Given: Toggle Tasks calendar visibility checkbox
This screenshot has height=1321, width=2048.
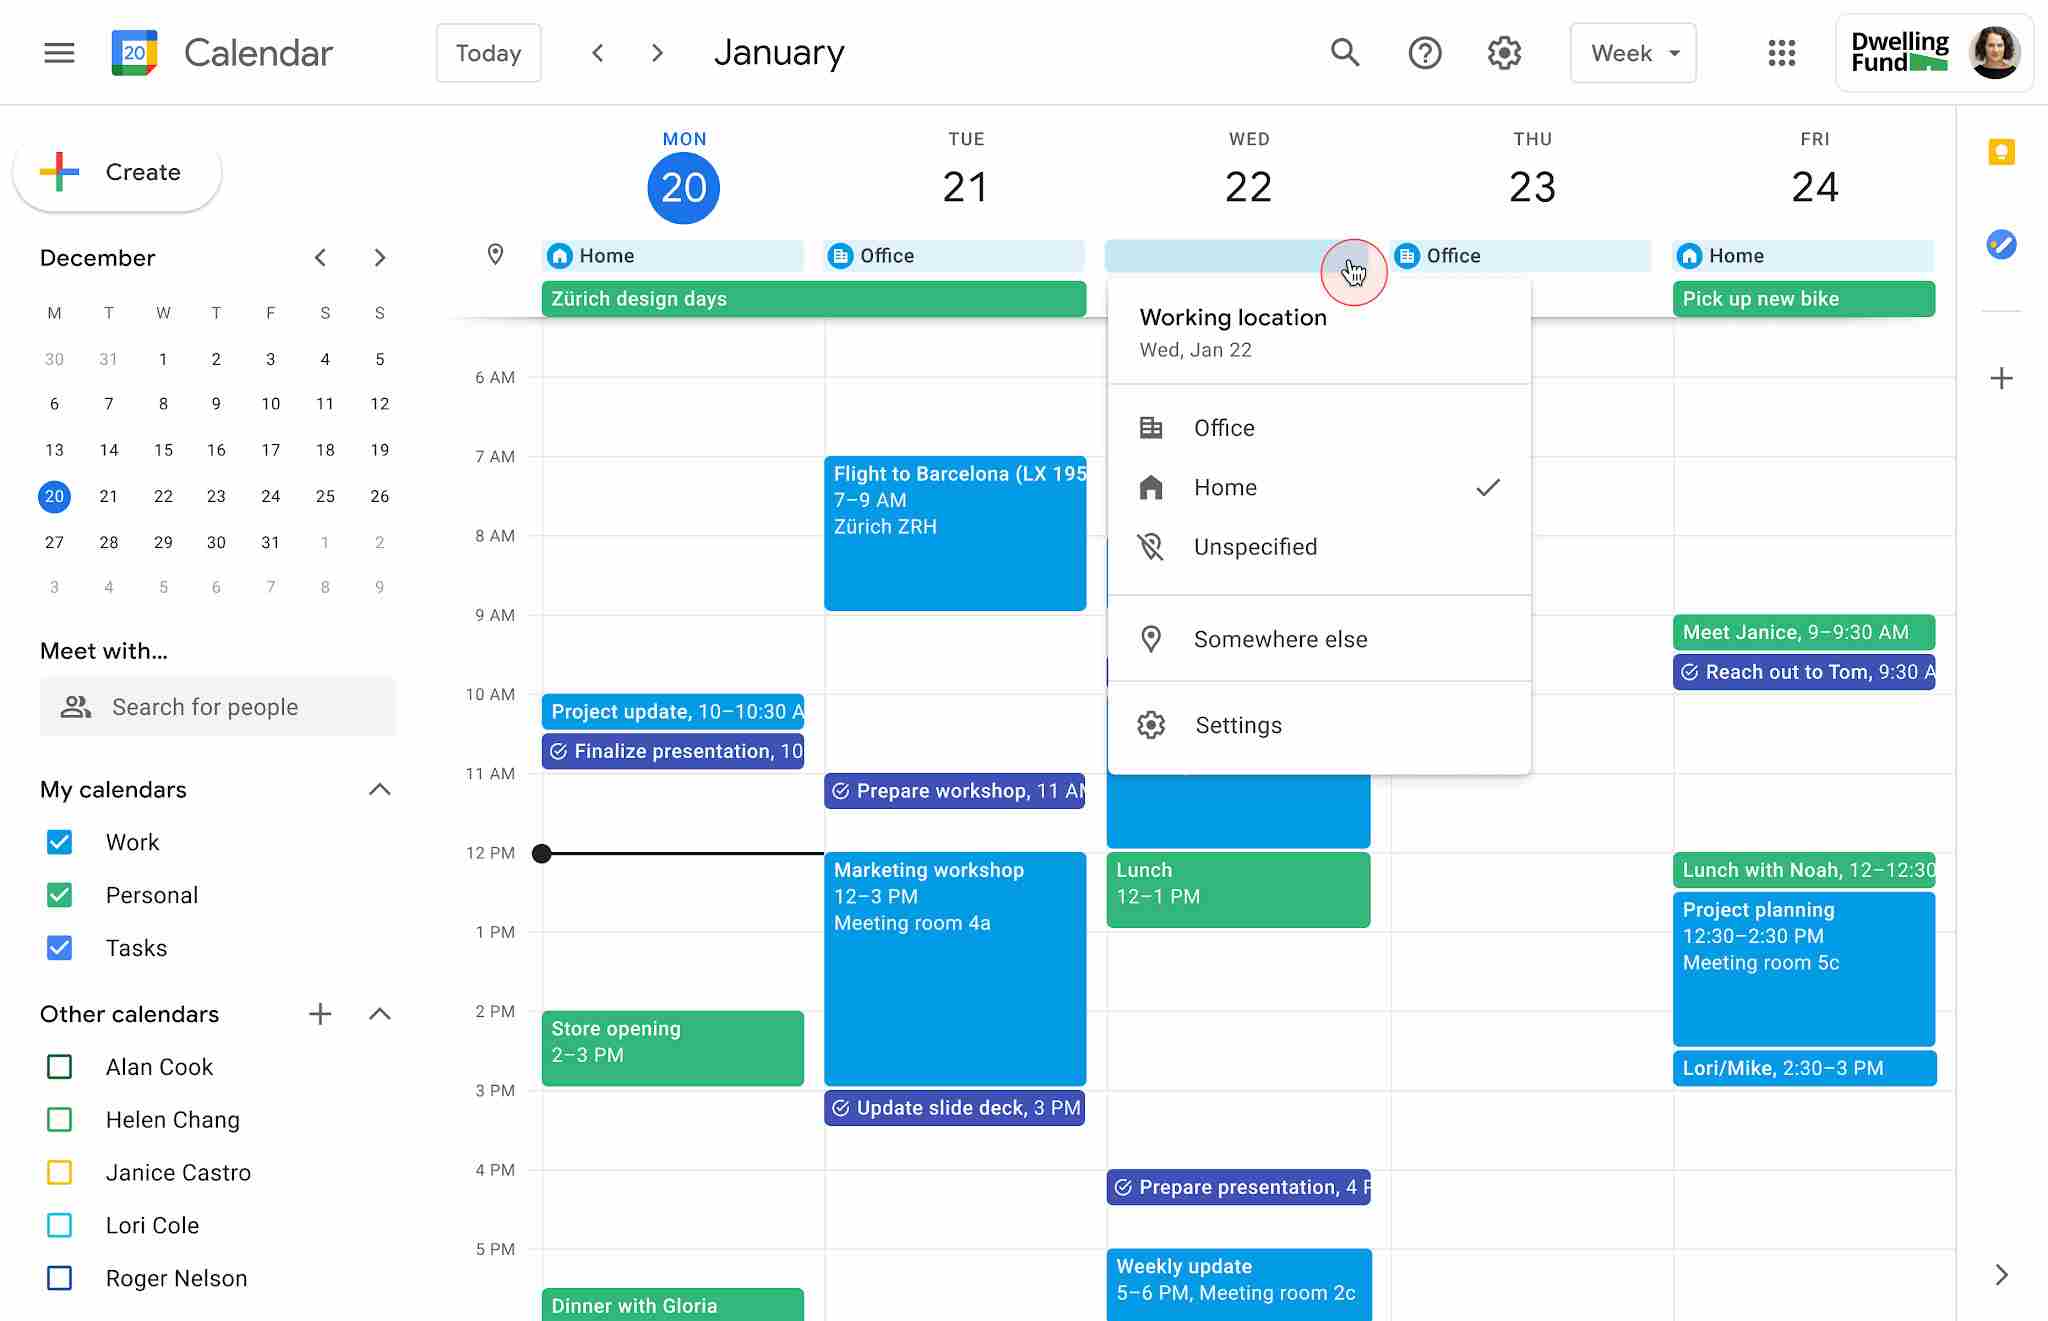Looking at the screenshot, I should (60, 946).
